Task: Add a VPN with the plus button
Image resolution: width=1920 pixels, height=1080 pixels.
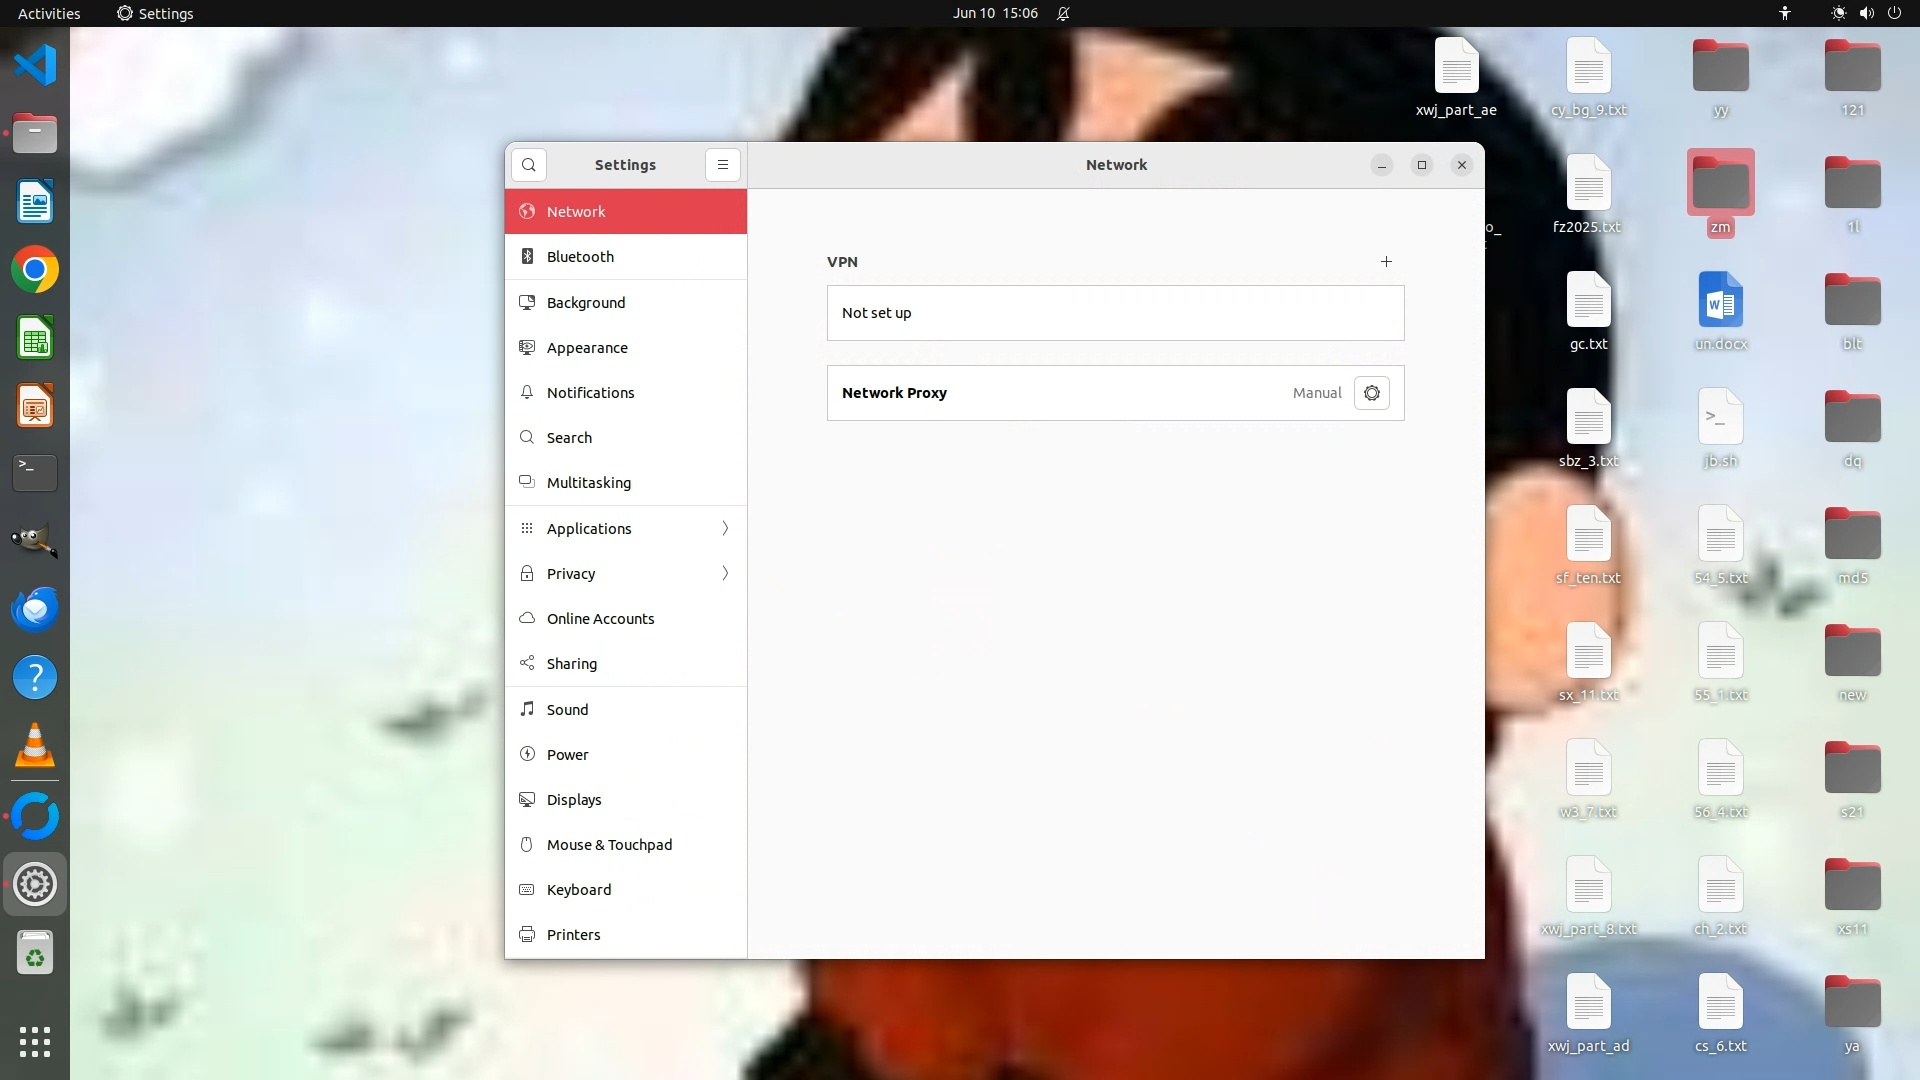Action: [1386, 262]
